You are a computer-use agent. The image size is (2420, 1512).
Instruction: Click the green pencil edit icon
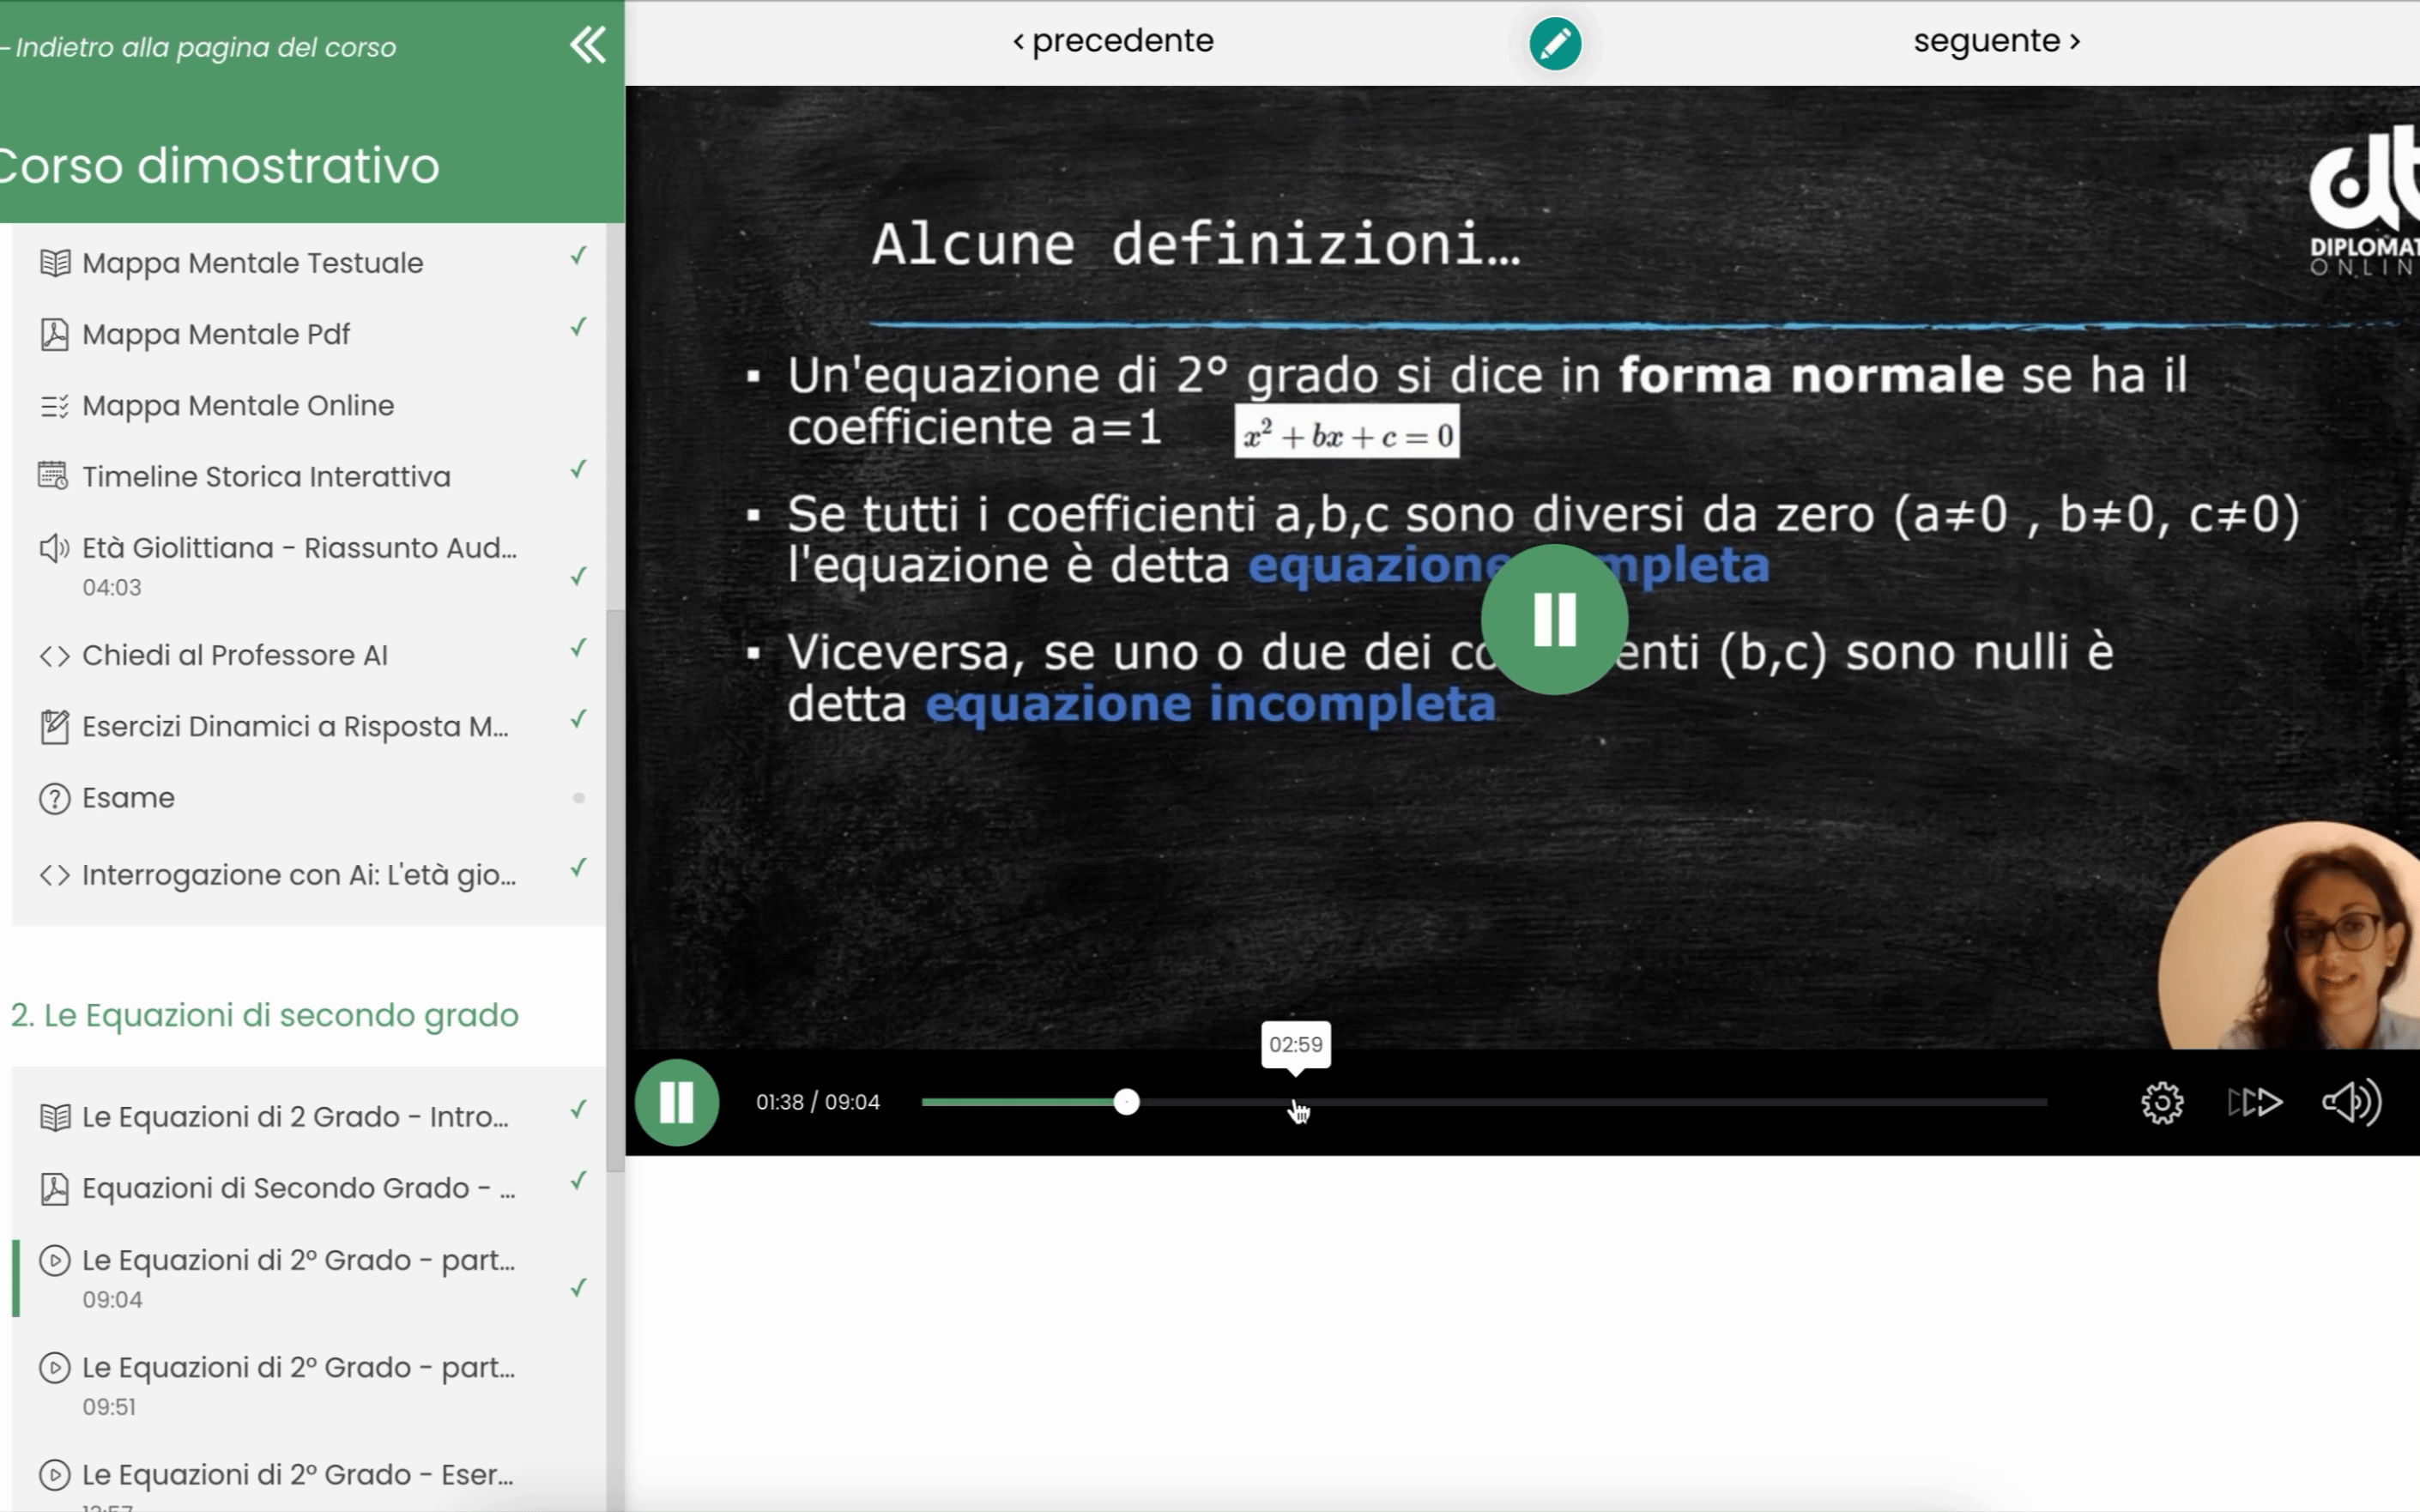[1554, 44]
